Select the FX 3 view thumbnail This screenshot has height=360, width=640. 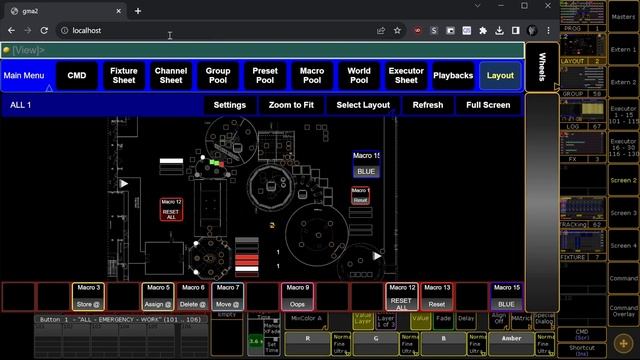click(582, 147)
